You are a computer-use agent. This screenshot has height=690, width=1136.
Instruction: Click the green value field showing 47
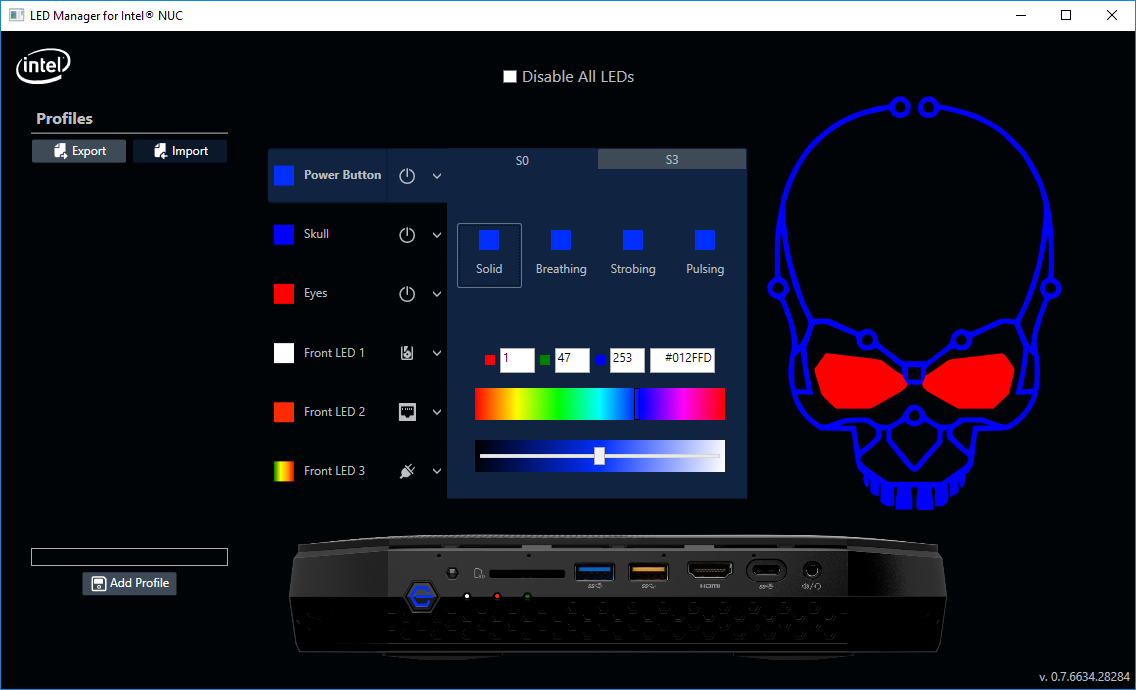click(x=572, y=359)
